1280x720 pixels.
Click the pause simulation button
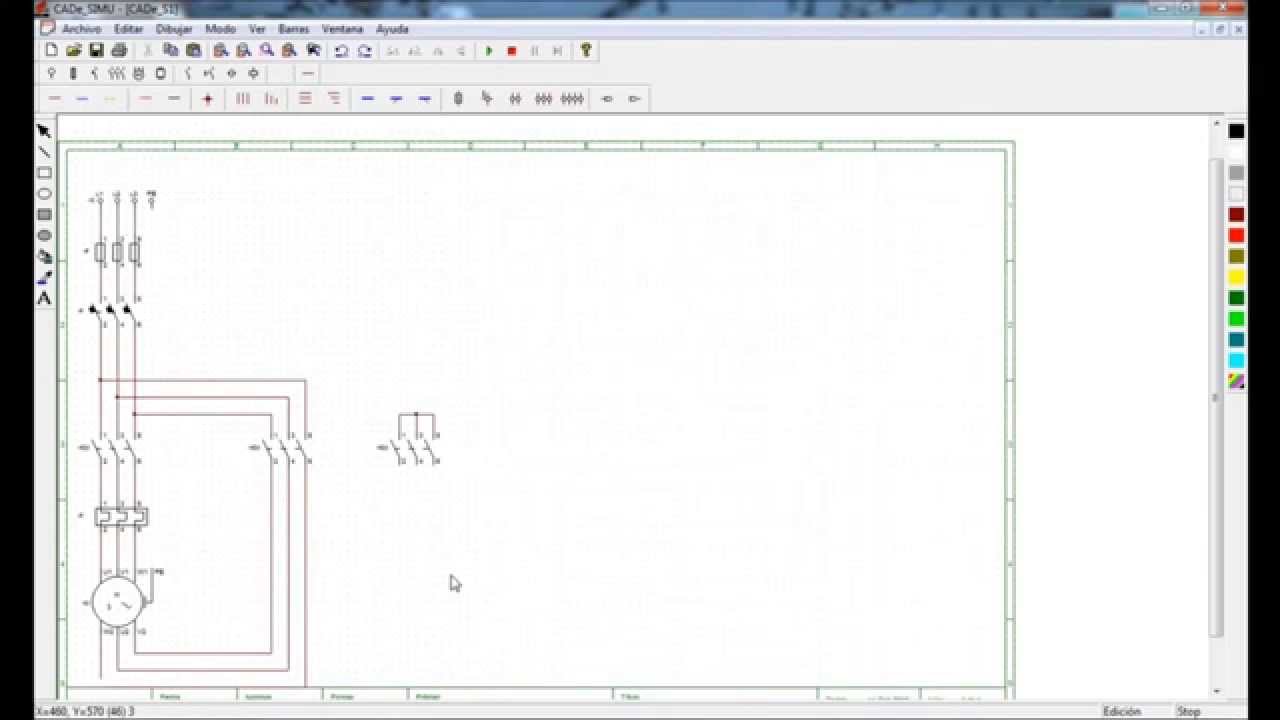535,50
